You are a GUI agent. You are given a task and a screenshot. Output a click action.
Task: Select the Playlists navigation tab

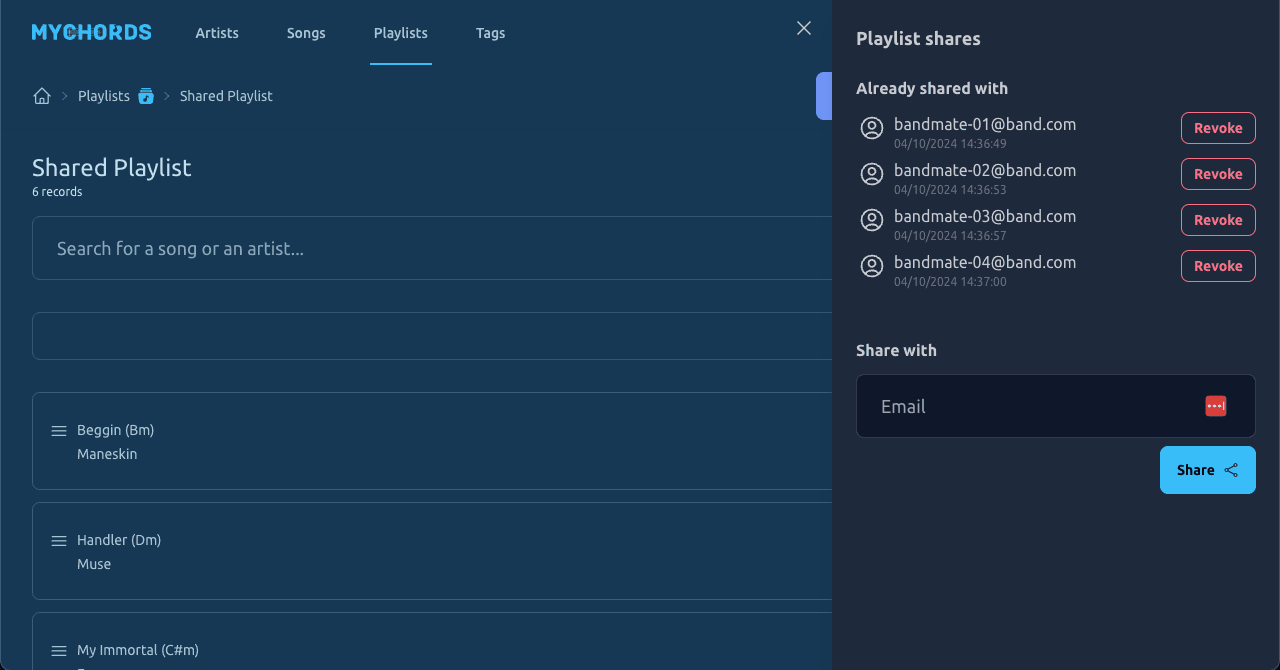[x=401, y=33]
